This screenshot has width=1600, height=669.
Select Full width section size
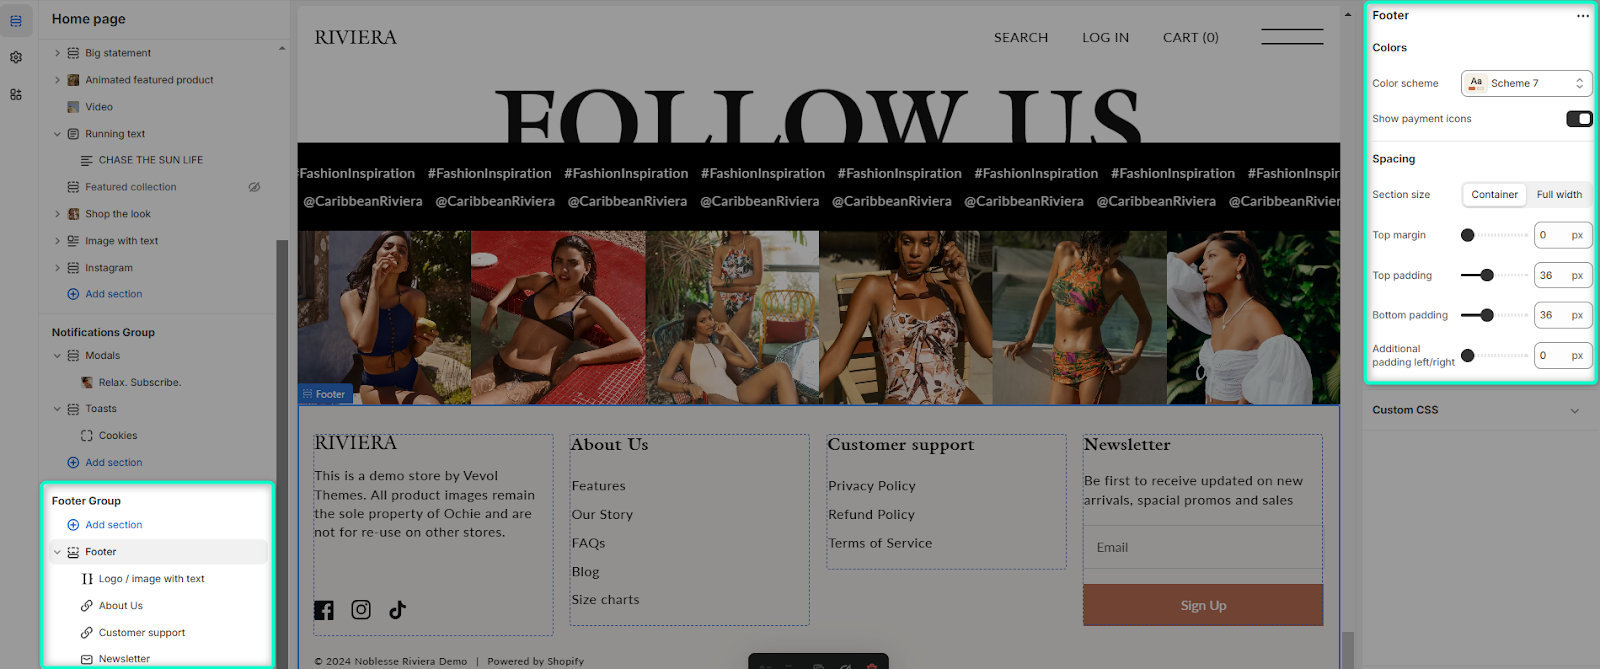(1559, 195)
